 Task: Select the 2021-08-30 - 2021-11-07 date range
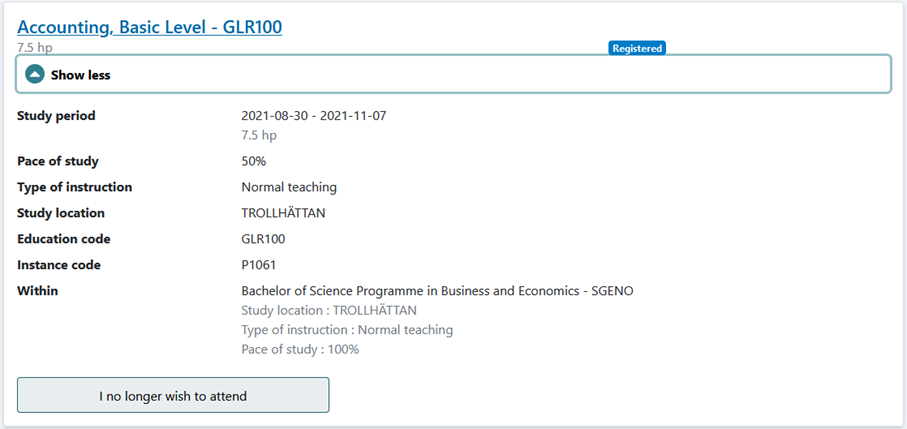tap(314, 116)
